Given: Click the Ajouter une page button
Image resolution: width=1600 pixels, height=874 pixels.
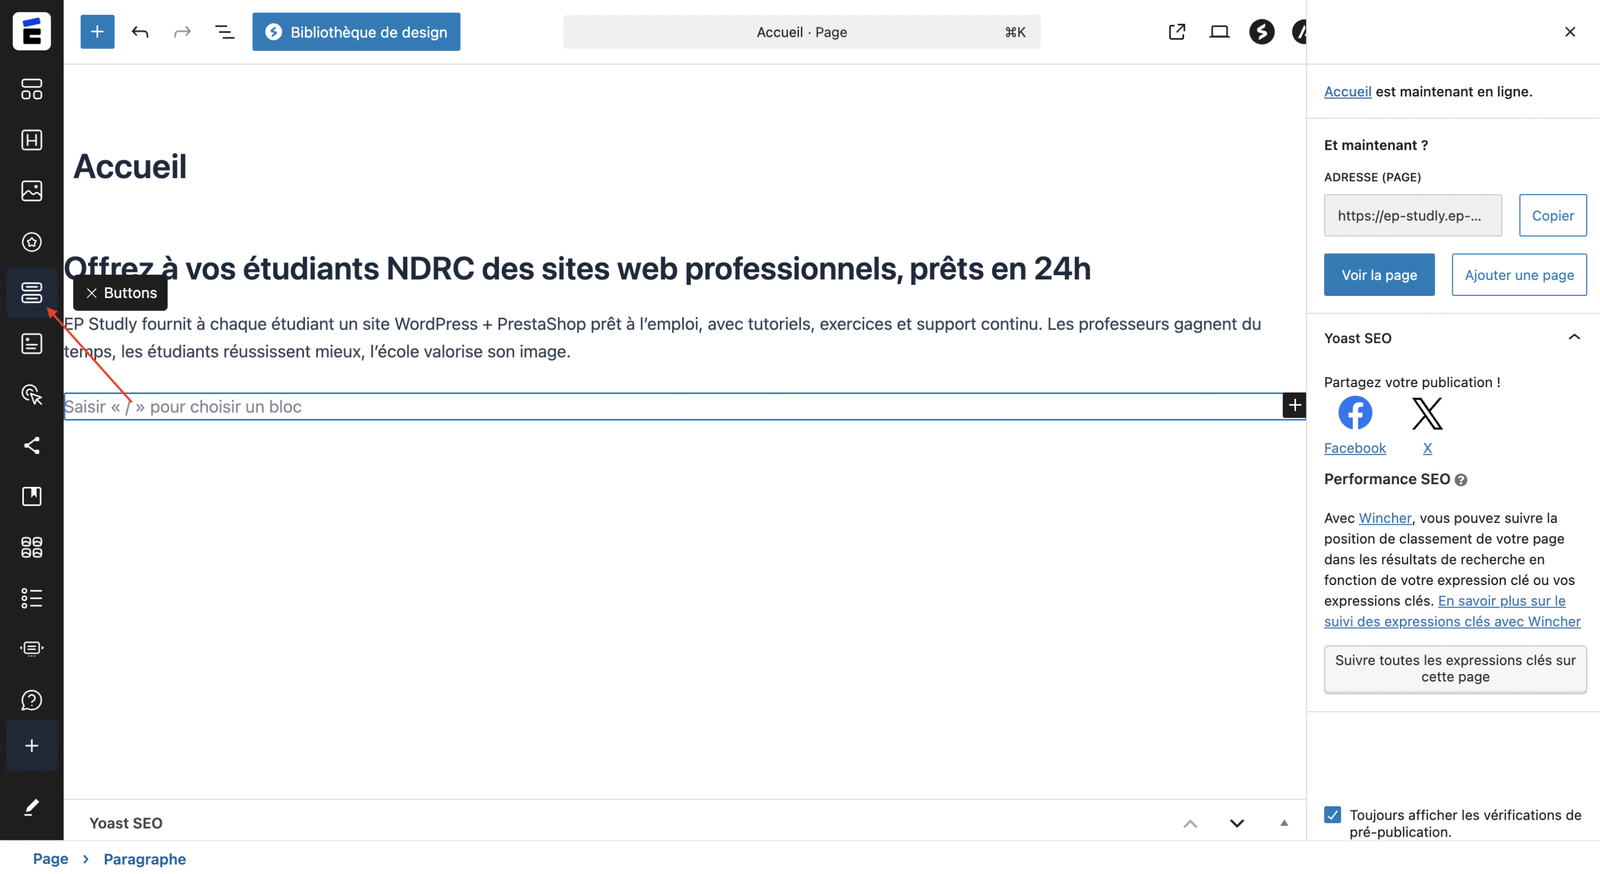Looking at the screenshot, I should (x=1519, y=275).
